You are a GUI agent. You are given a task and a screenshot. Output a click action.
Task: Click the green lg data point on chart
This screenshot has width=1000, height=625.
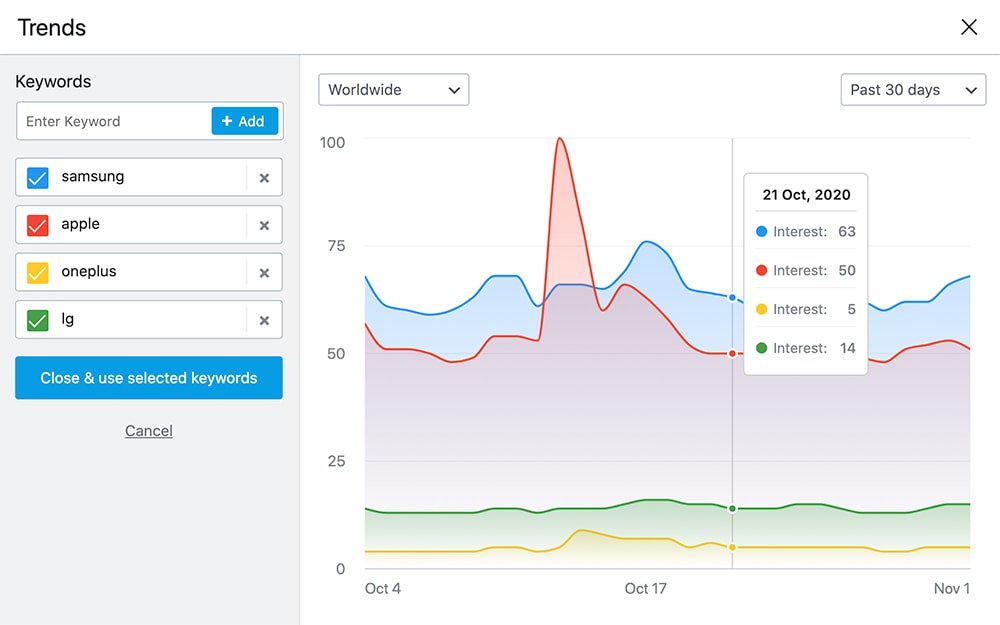(732, 509)
